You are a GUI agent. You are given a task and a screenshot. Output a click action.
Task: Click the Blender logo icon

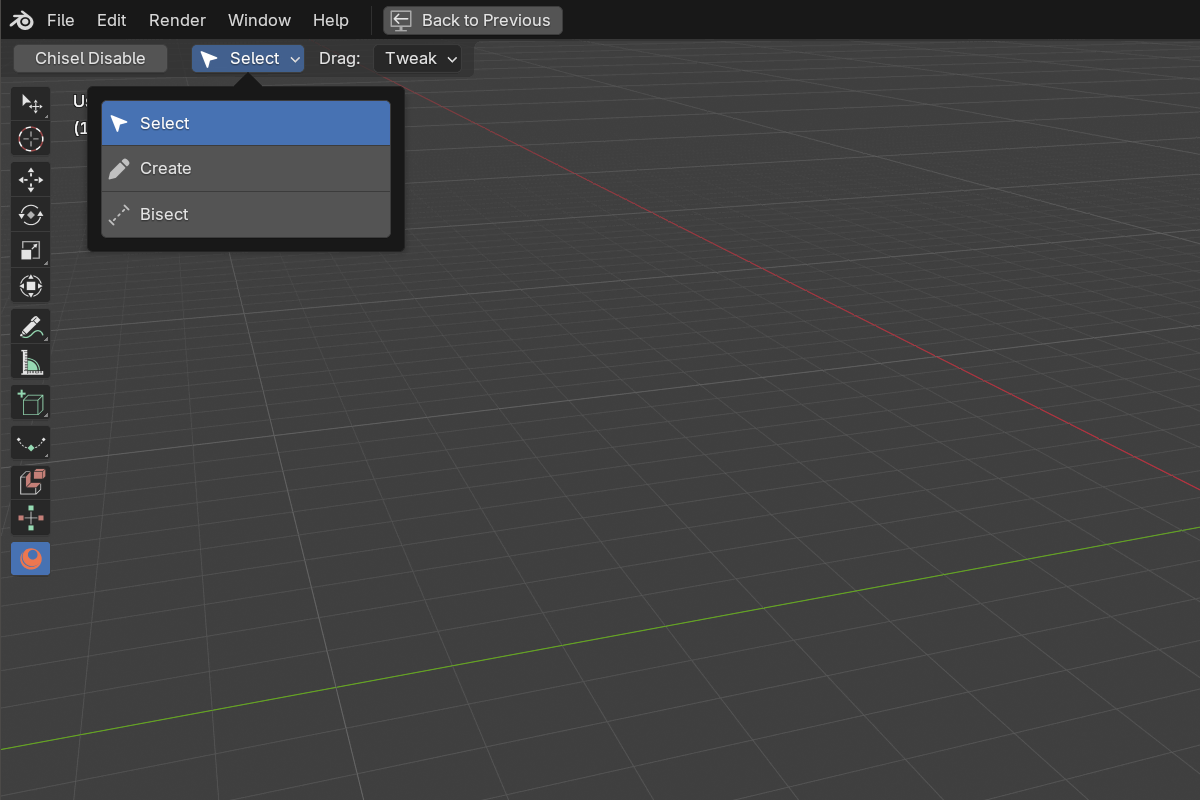[22, 20]
